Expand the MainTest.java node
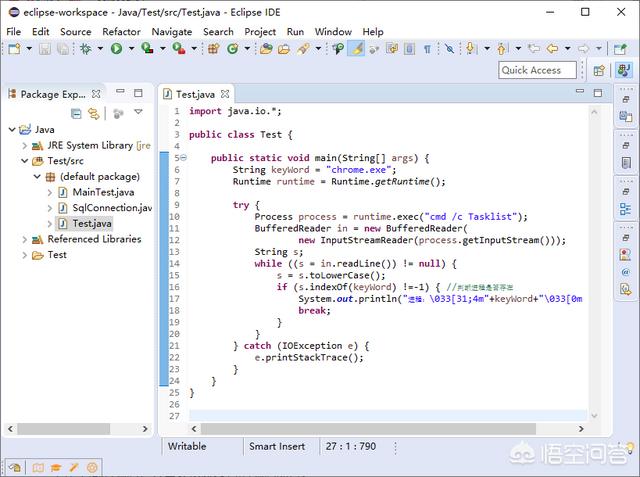Screen dimensions: 640x477 [50, 192]
